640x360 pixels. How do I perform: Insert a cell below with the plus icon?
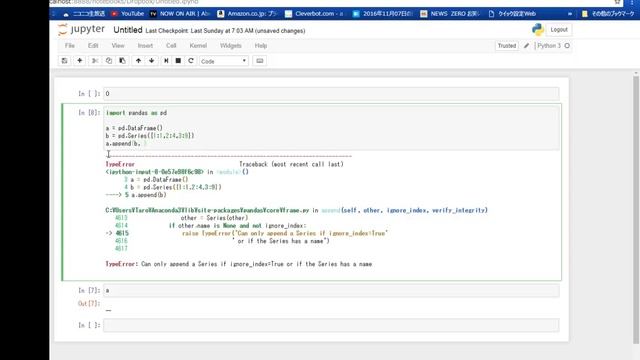(x=80, y=61)
